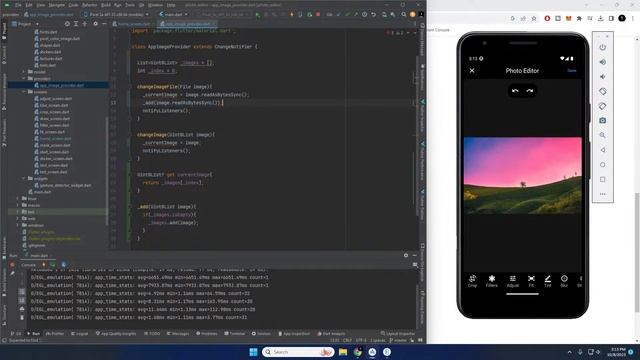Click emulator back triangle button
The image size is (640, 360).
coord(602,150)
